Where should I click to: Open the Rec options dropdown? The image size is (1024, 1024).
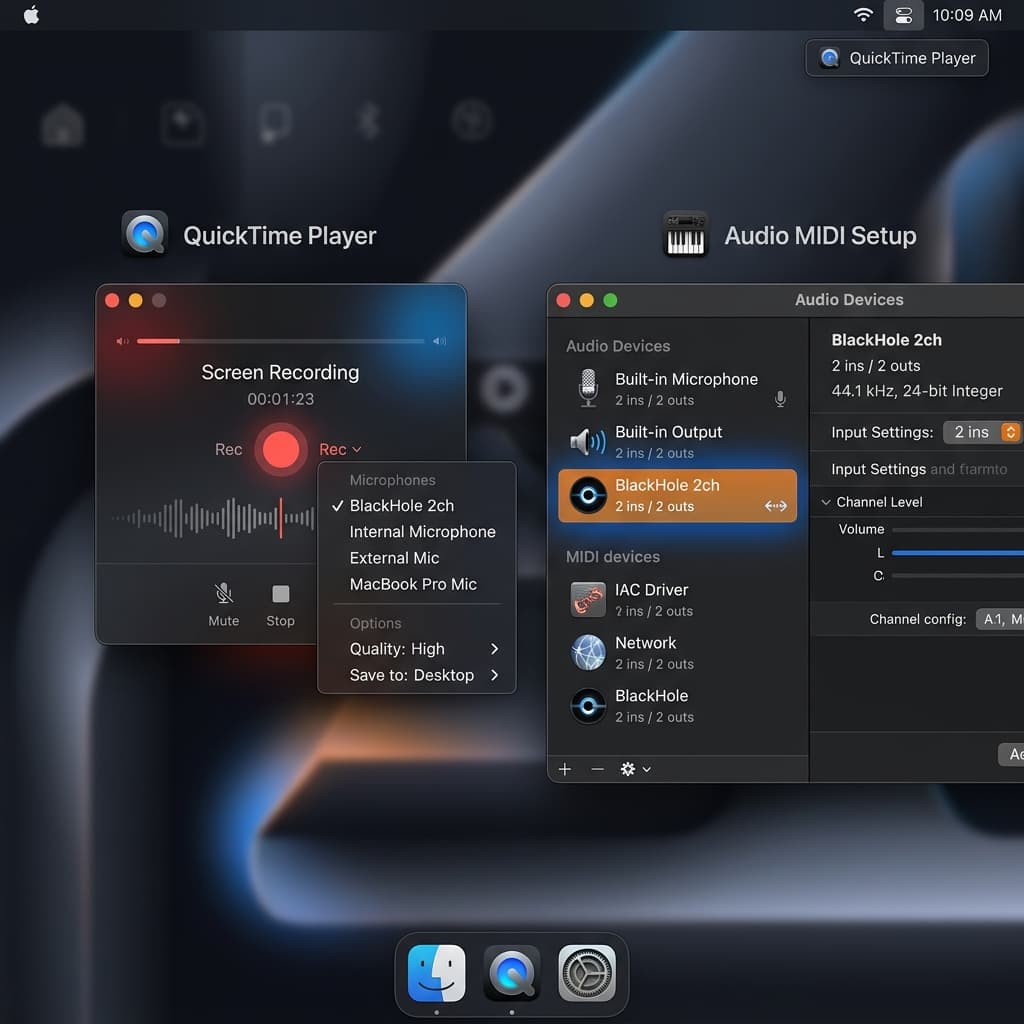tap(340, 449)
